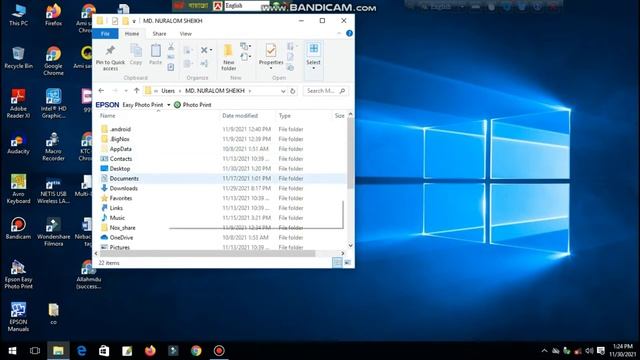The image size is (640, 360).
Task: Refresh the folder view in the address bar
Action: point(293,91)
